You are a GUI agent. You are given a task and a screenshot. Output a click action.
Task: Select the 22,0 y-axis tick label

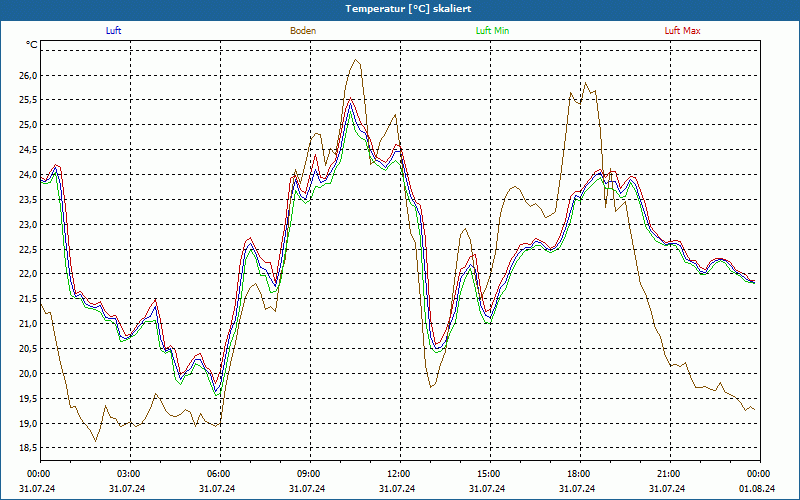pyautogui.click(x=27, y=274)
